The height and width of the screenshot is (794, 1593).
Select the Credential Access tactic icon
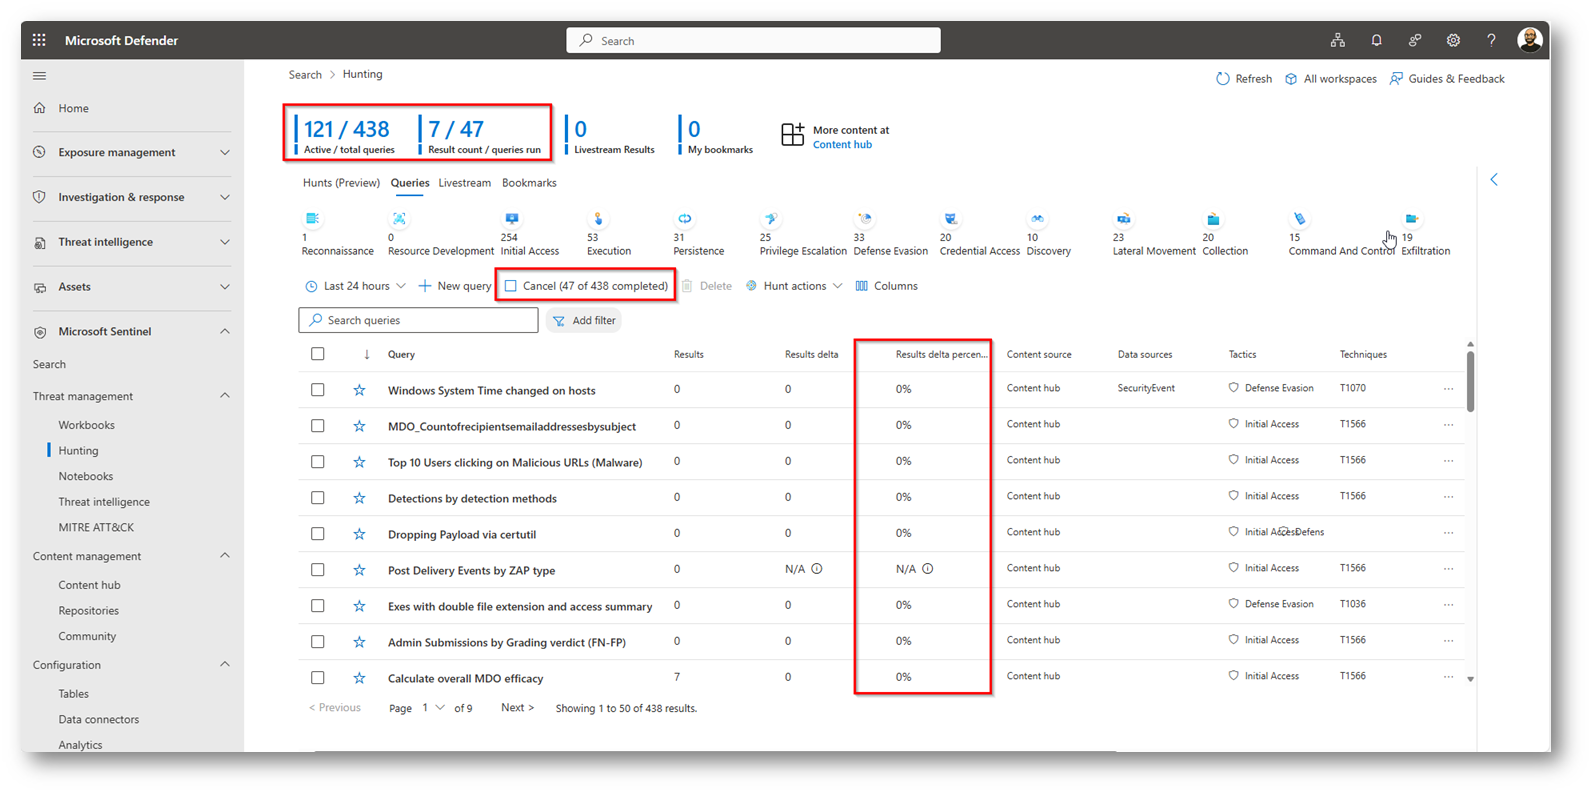pos(950,219)
